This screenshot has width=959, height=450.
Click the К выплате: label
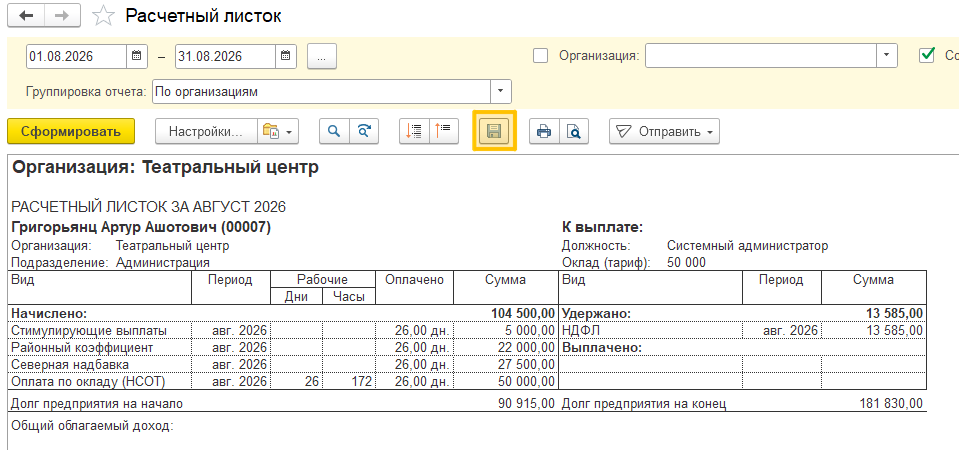[602, 227]
